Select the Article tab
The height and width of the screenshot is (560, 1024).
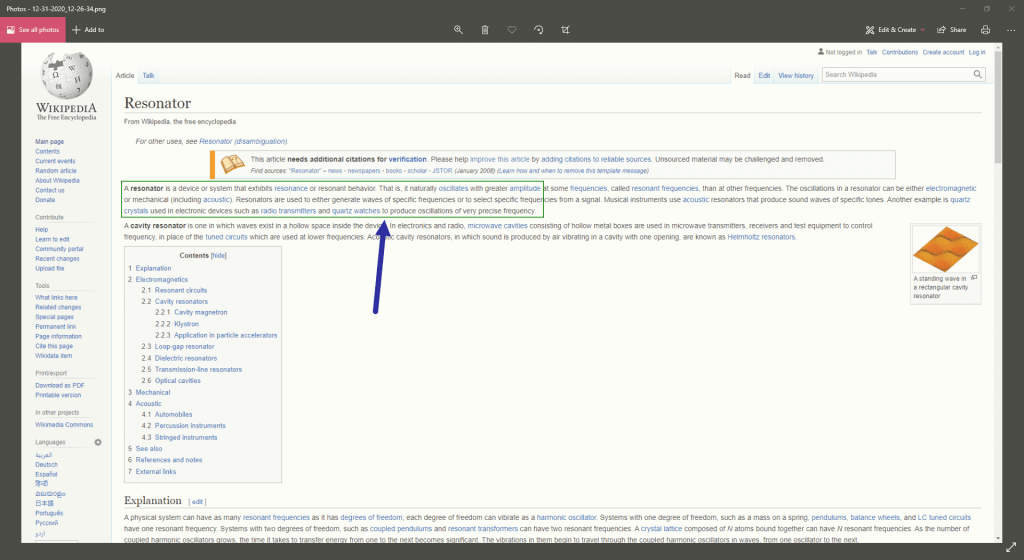click(x=125, y=76)
